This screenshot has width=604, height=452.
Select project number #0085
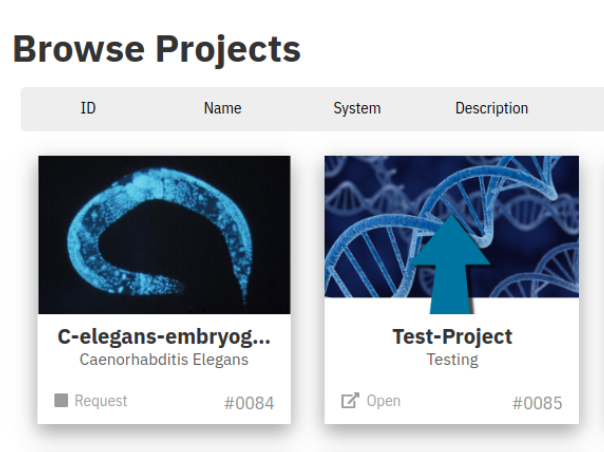[537, 403]
